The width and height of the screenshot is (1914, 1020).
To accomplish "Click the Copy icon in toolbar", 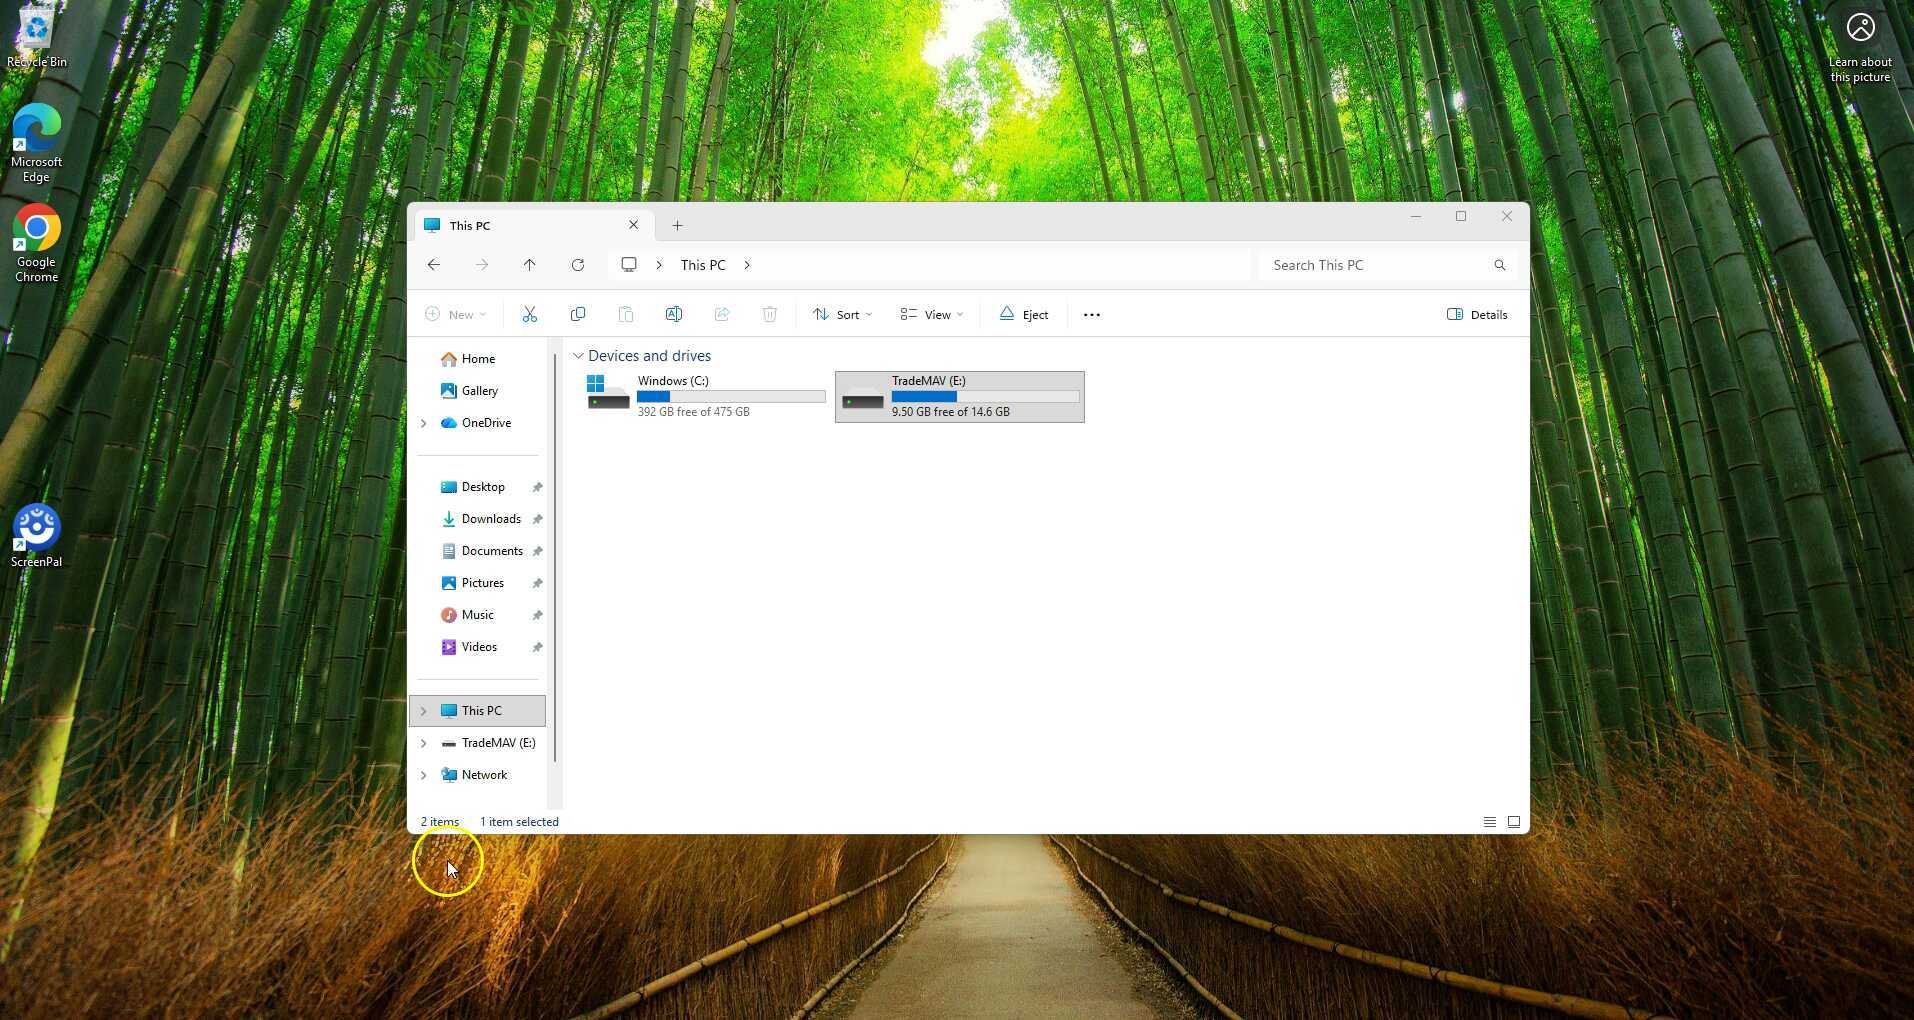I will tap(578, 315).
